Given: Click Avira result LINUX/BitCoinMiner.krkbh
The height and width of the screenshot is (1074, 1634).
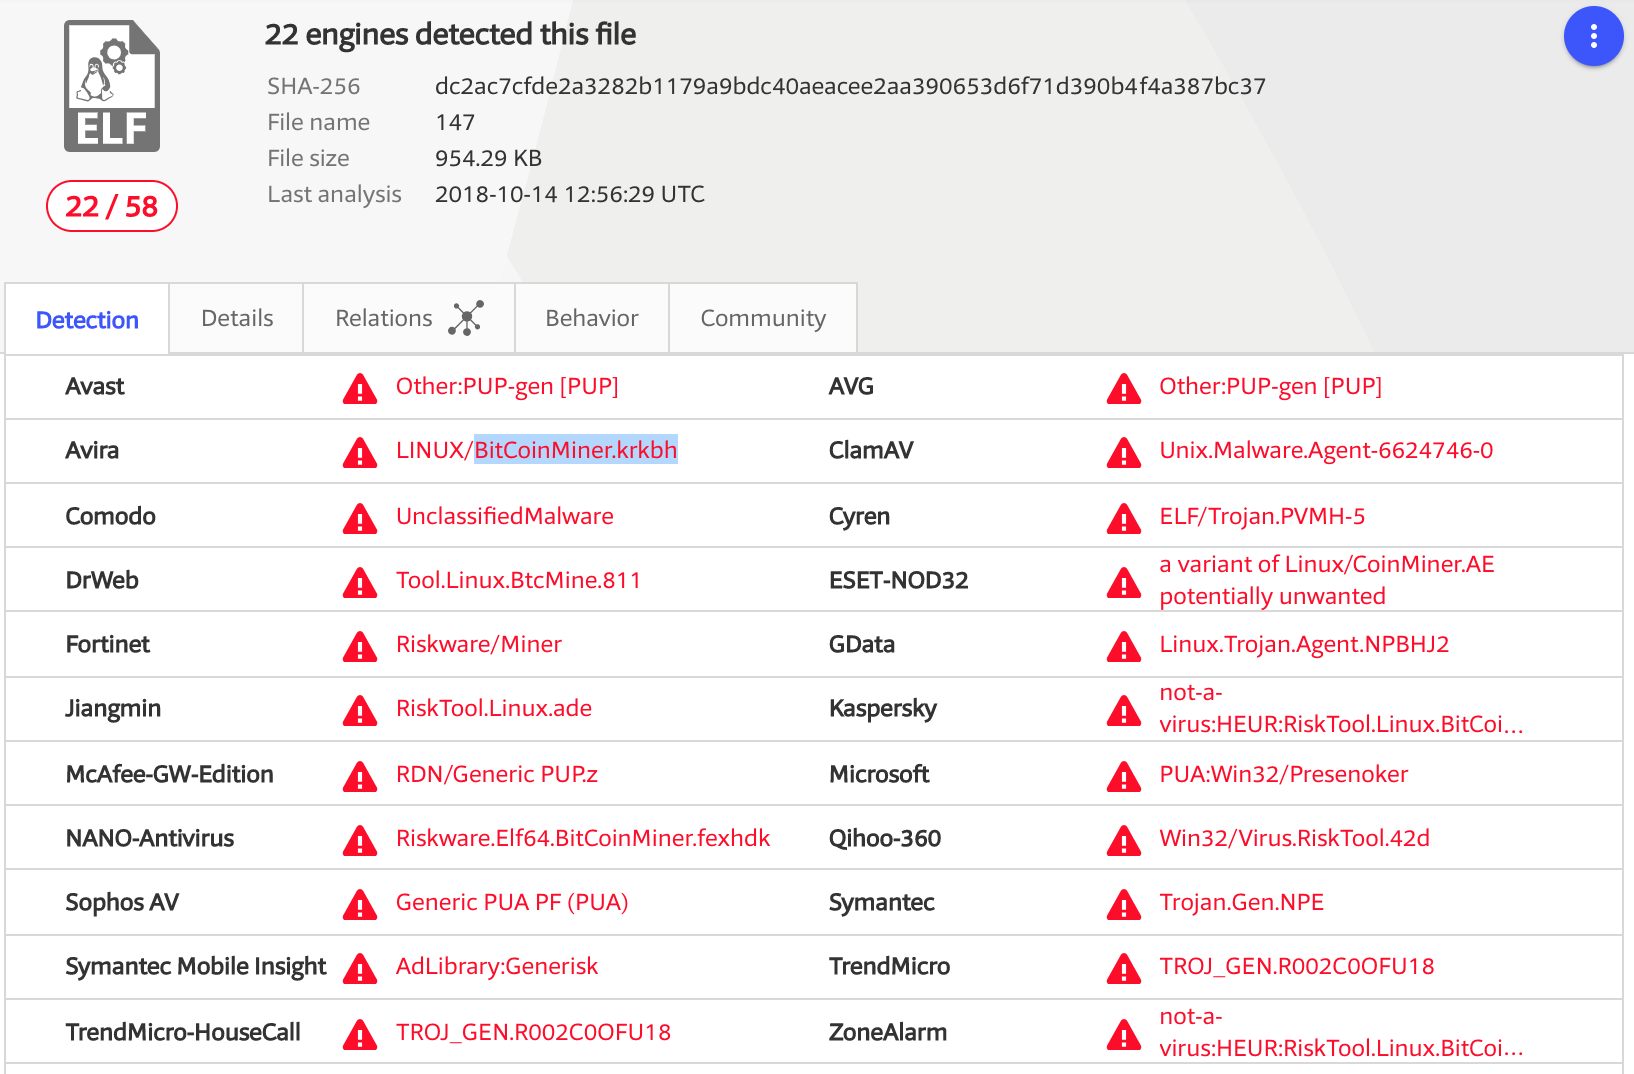Looking at the screenshot, I should coord(537,450).
